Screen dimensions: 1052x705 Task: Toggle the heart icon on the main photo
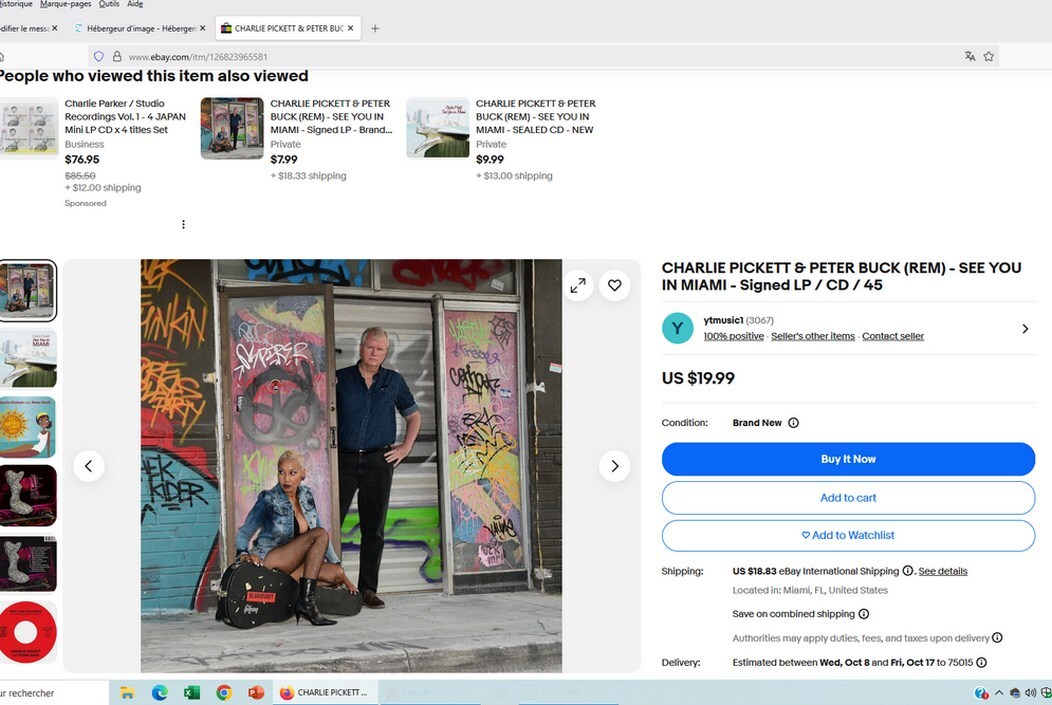[x=614, y=285]
